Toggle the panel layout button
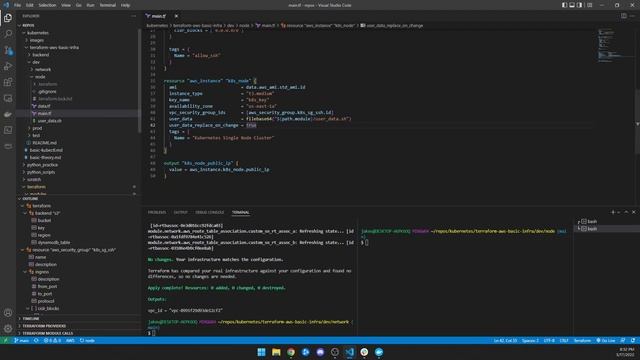Screen dimensions: 640x360 (572, 5)
